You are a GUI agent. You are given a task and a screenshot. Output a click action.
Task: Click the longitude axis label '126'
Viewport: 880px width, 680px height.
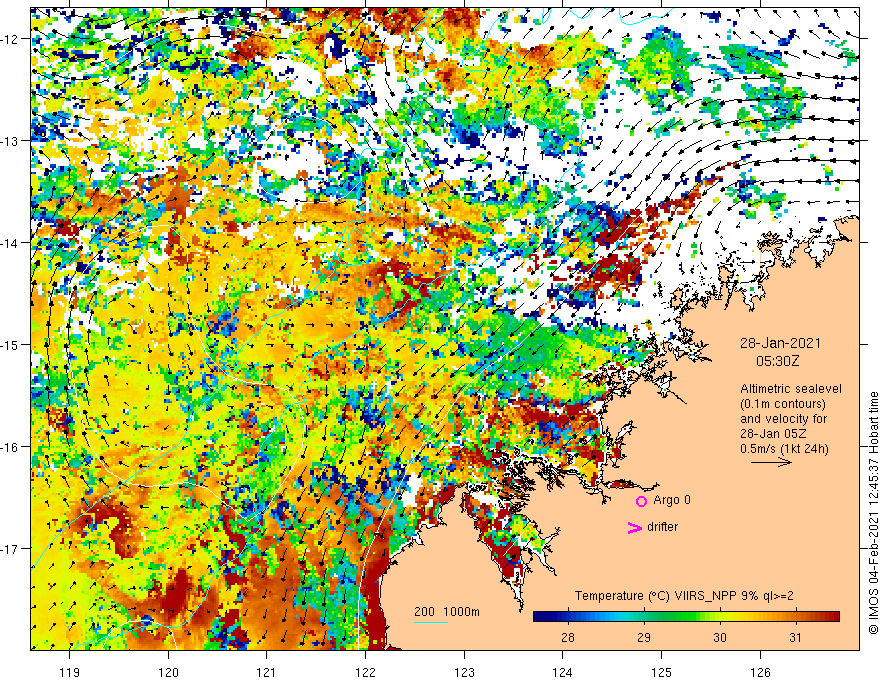760,672
